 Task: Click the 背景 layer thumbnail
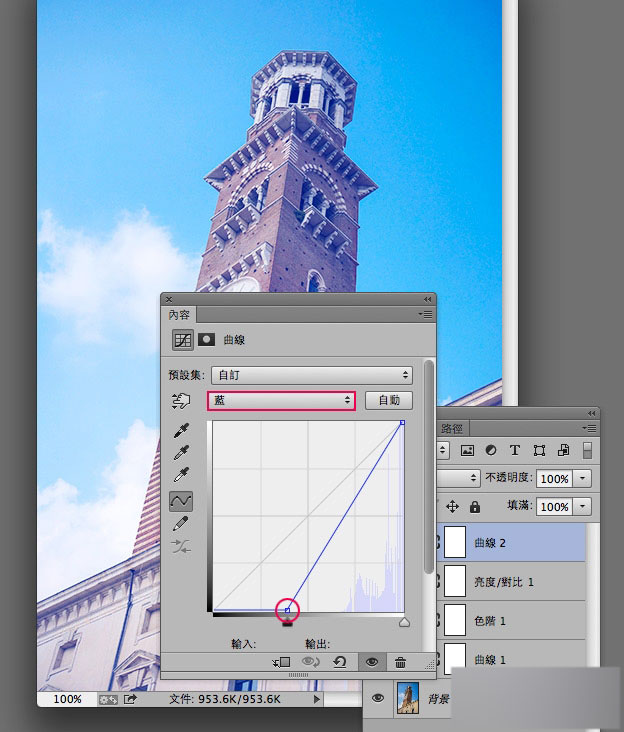click(x=408, y=698)
